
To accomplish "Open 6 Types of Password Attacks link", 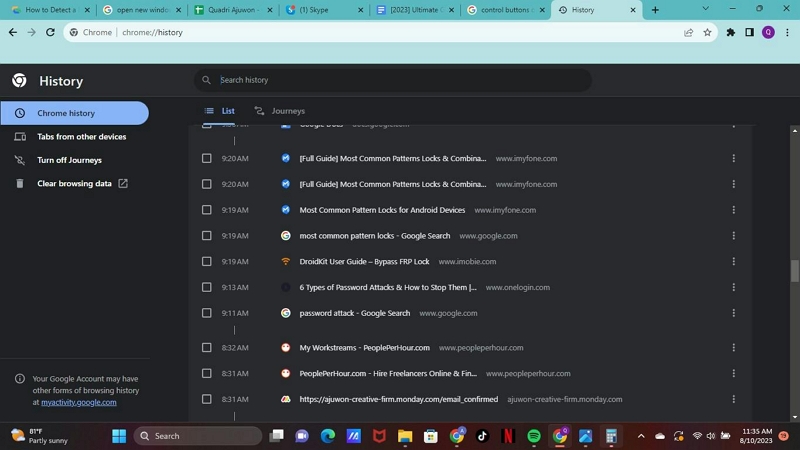I will 388,287.
